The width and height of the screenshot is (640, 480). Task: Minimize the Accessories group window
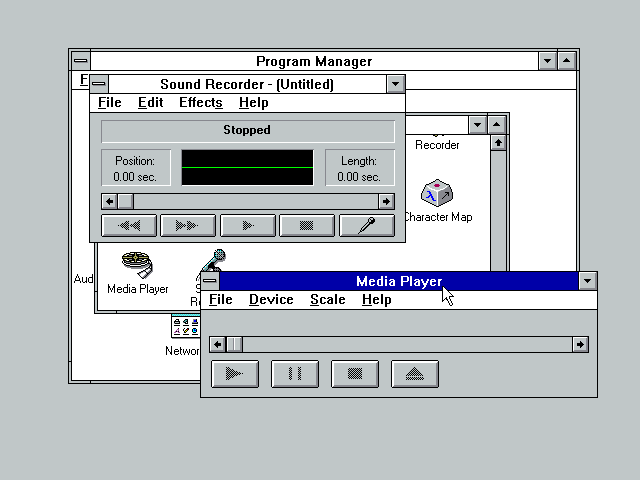point(477,124)
